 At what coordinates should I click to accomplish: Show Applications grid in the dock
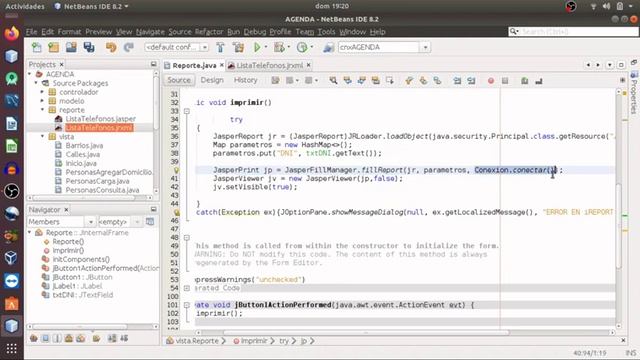tap(11, 348)
